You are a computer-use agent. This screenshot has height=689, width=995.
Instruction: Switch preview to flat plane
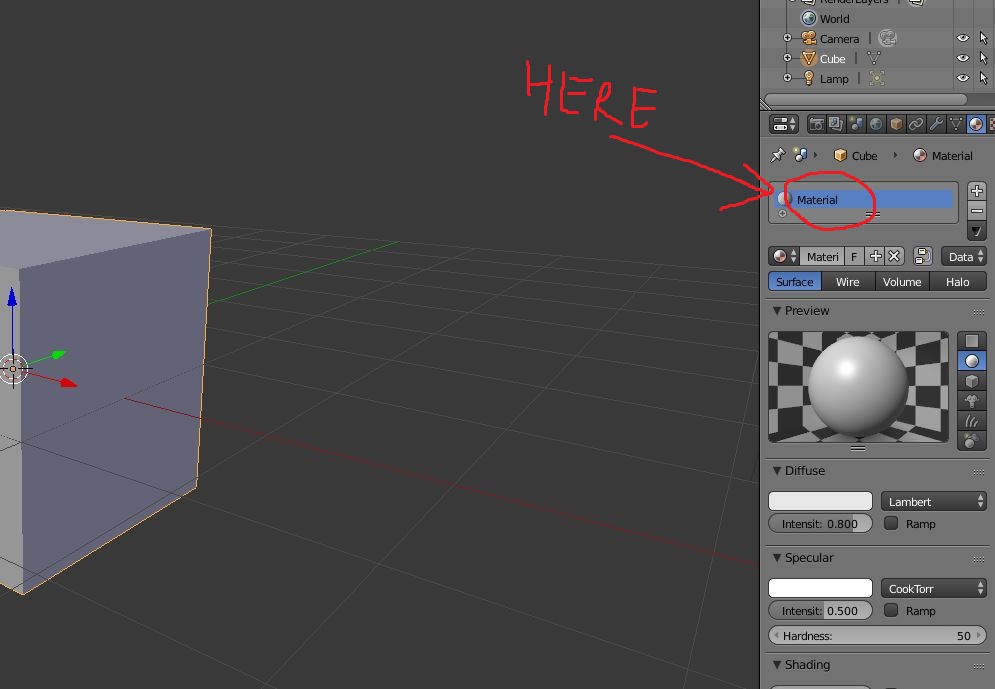point(972,341)
